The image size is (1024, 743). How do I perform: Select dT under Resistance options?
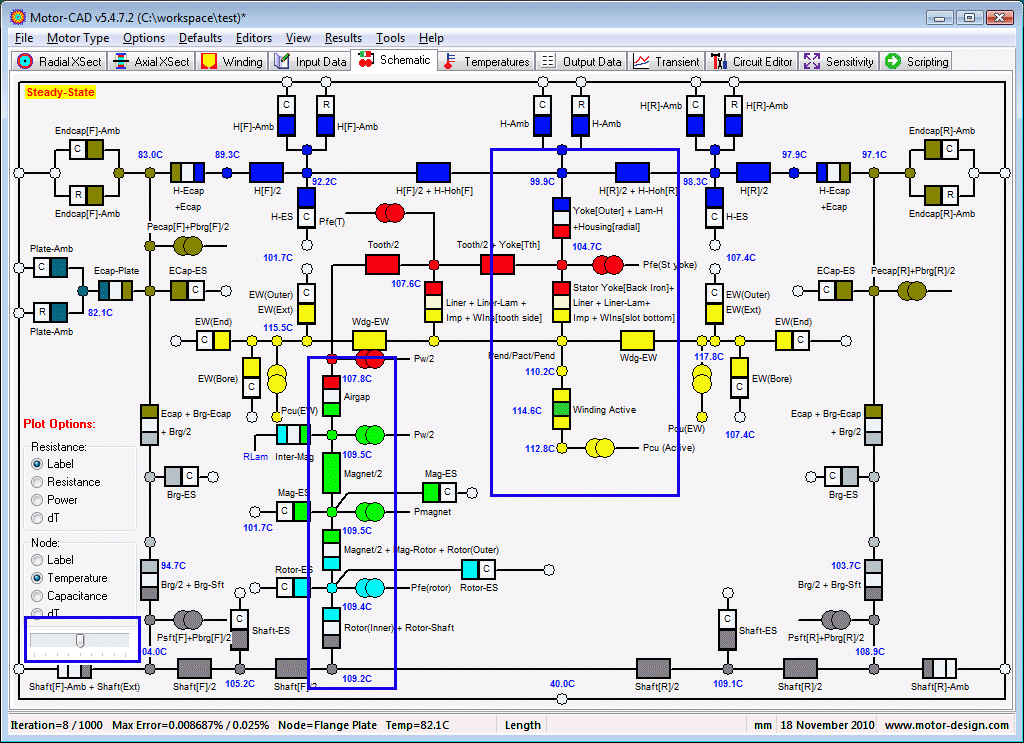(x=37, y=518)
